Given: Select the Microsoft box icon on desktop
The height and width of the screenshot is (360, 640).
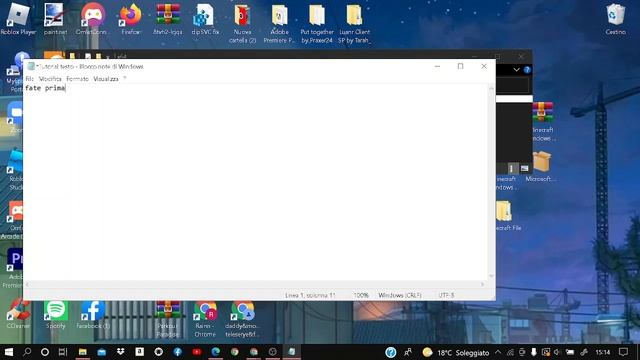Looking at the screenshot, I should 542,167.
